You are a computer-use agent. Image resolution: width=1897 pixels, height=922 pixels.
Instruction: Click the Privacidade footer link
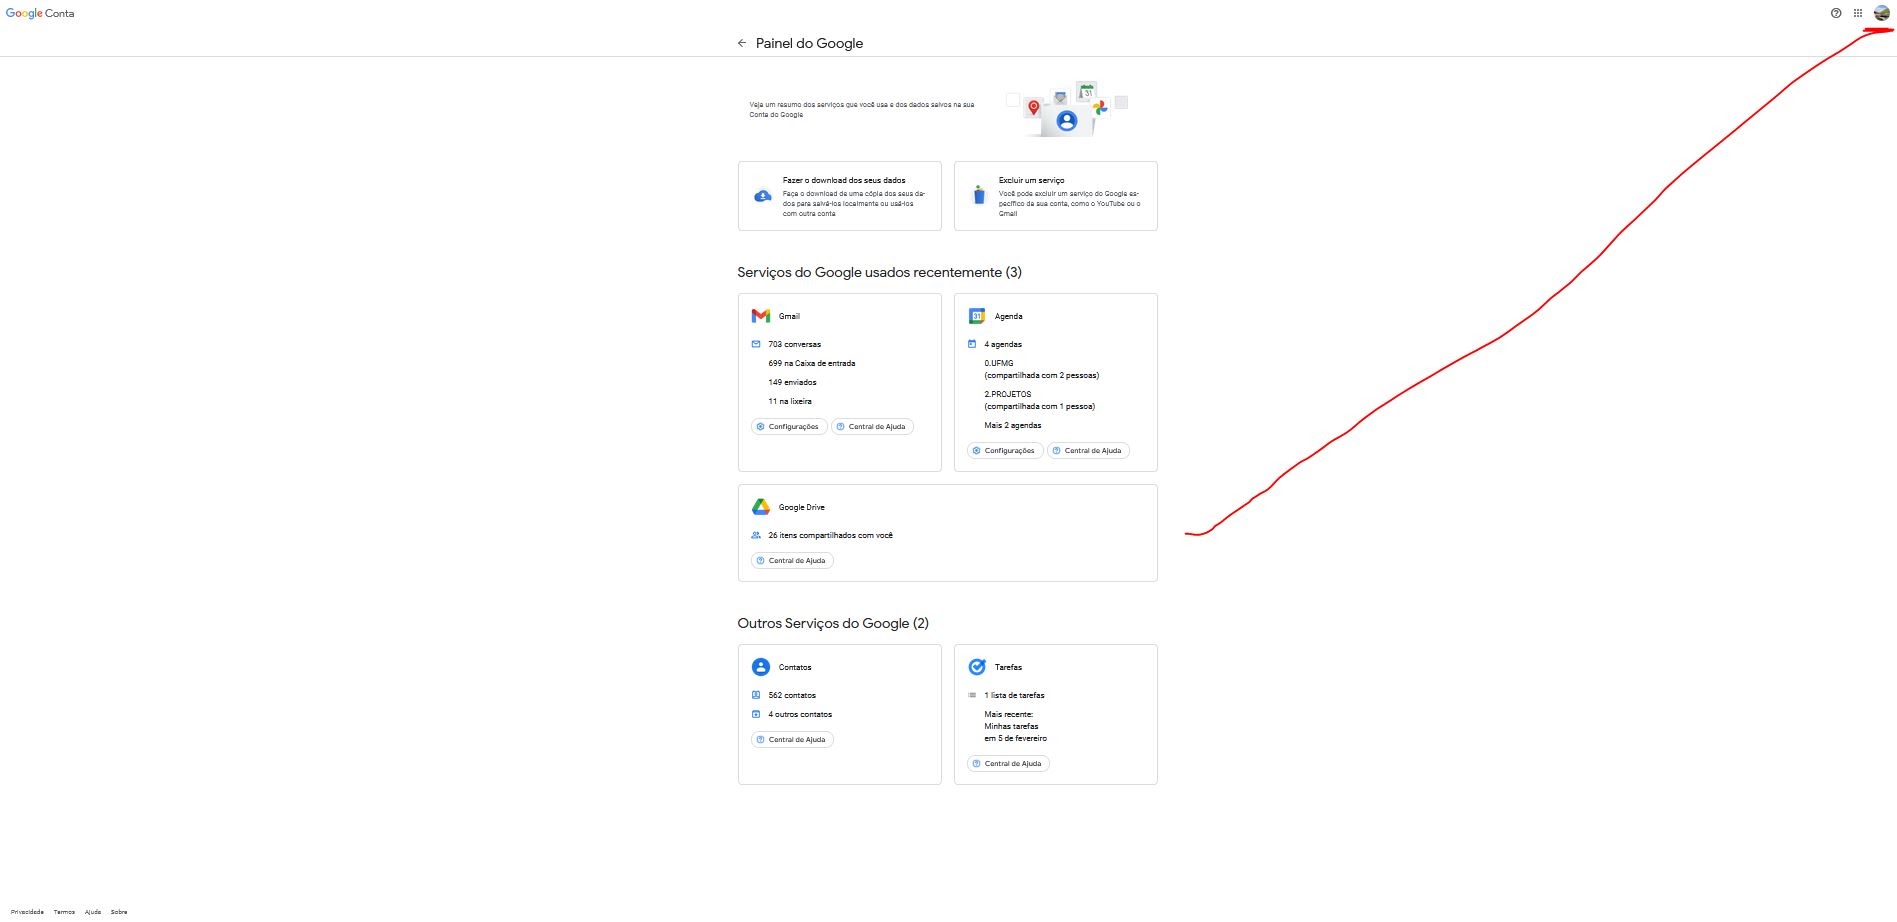[27, 912]
